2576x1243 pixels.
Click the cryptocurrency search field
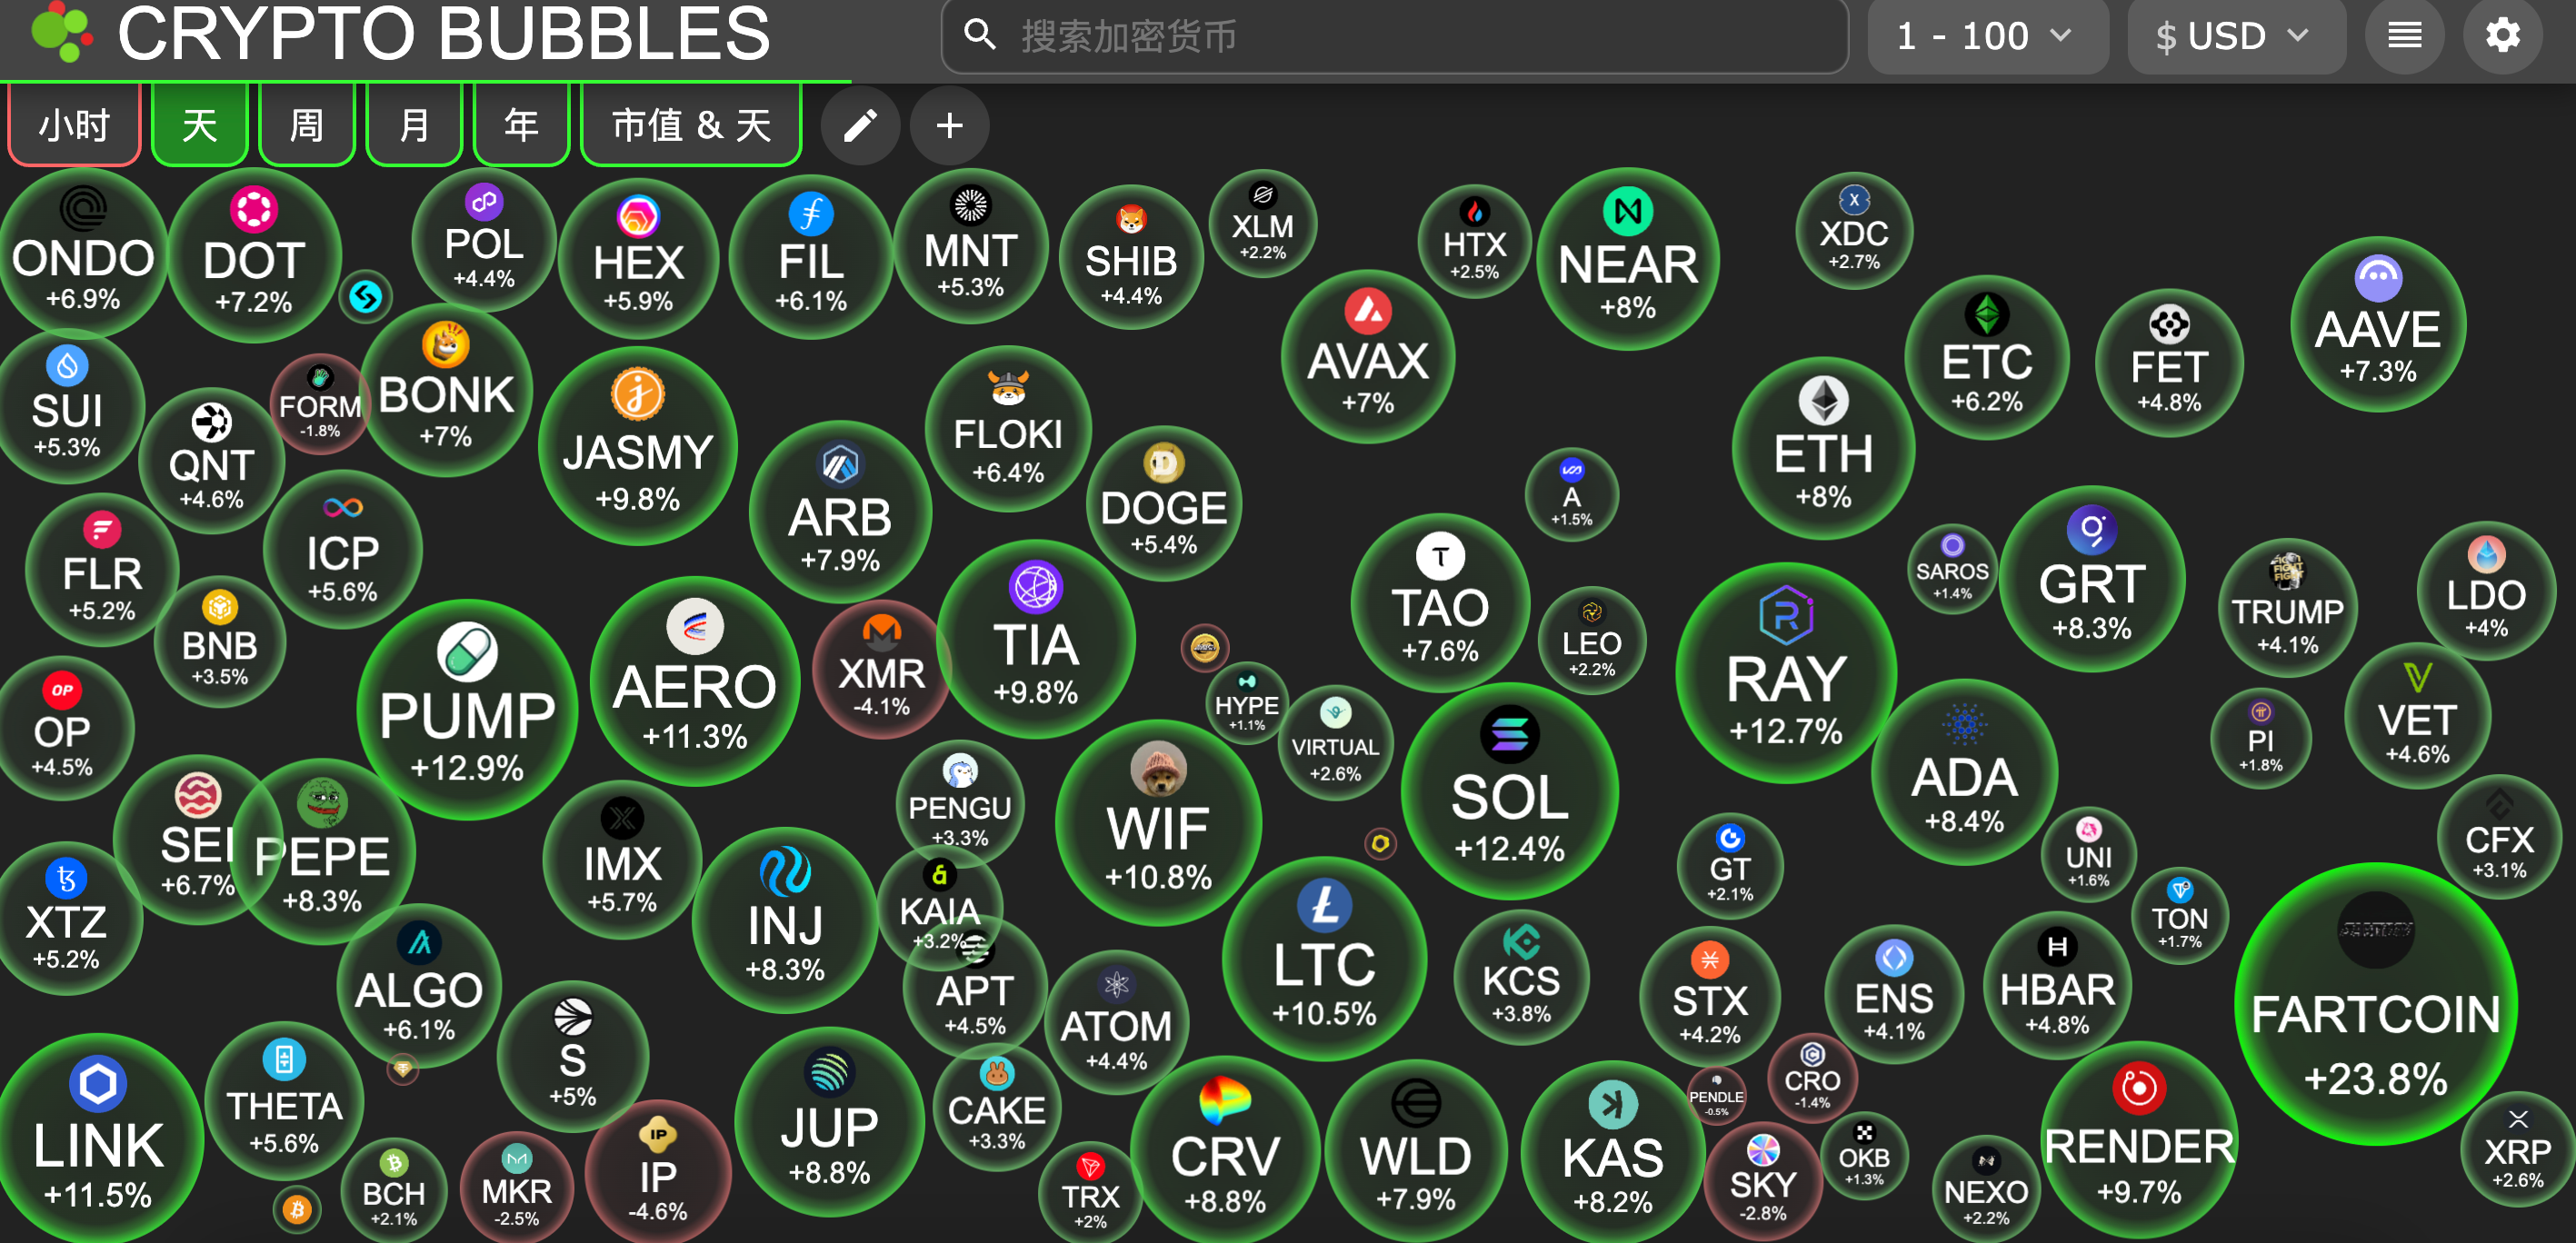click(x=1394, y=37)
